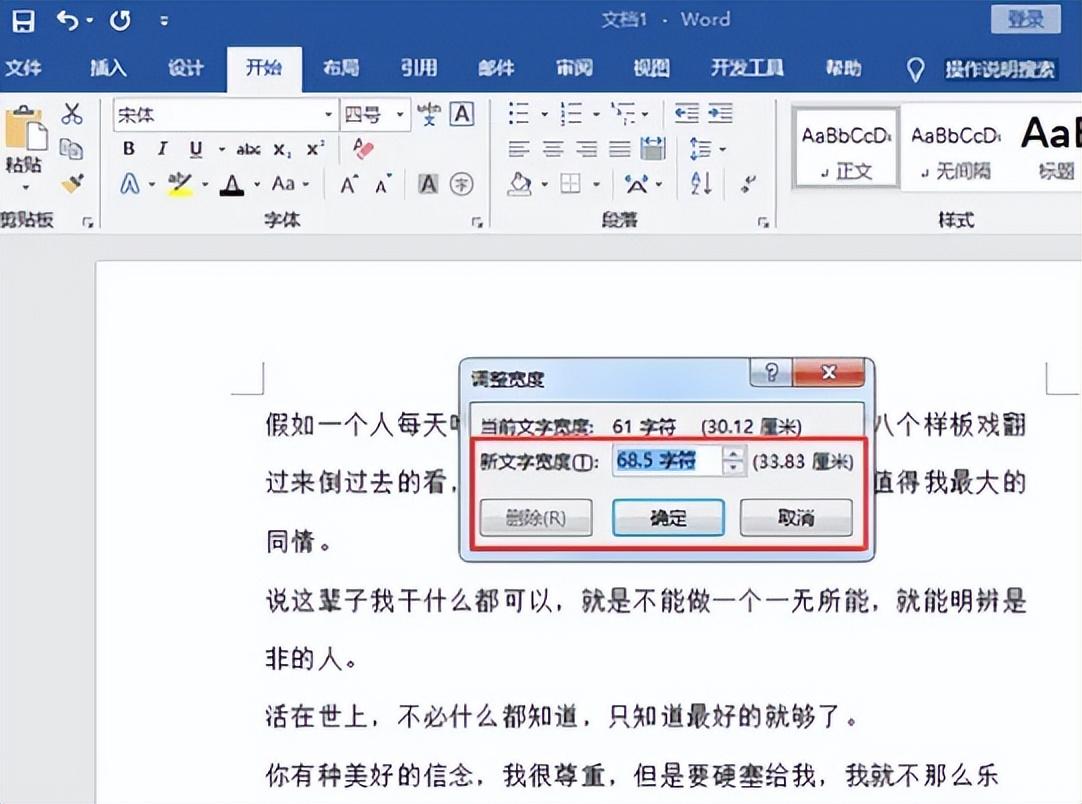1082x804 pixels.
Task: Increase font size with the larger A
Action: click(x=348, y=184)
